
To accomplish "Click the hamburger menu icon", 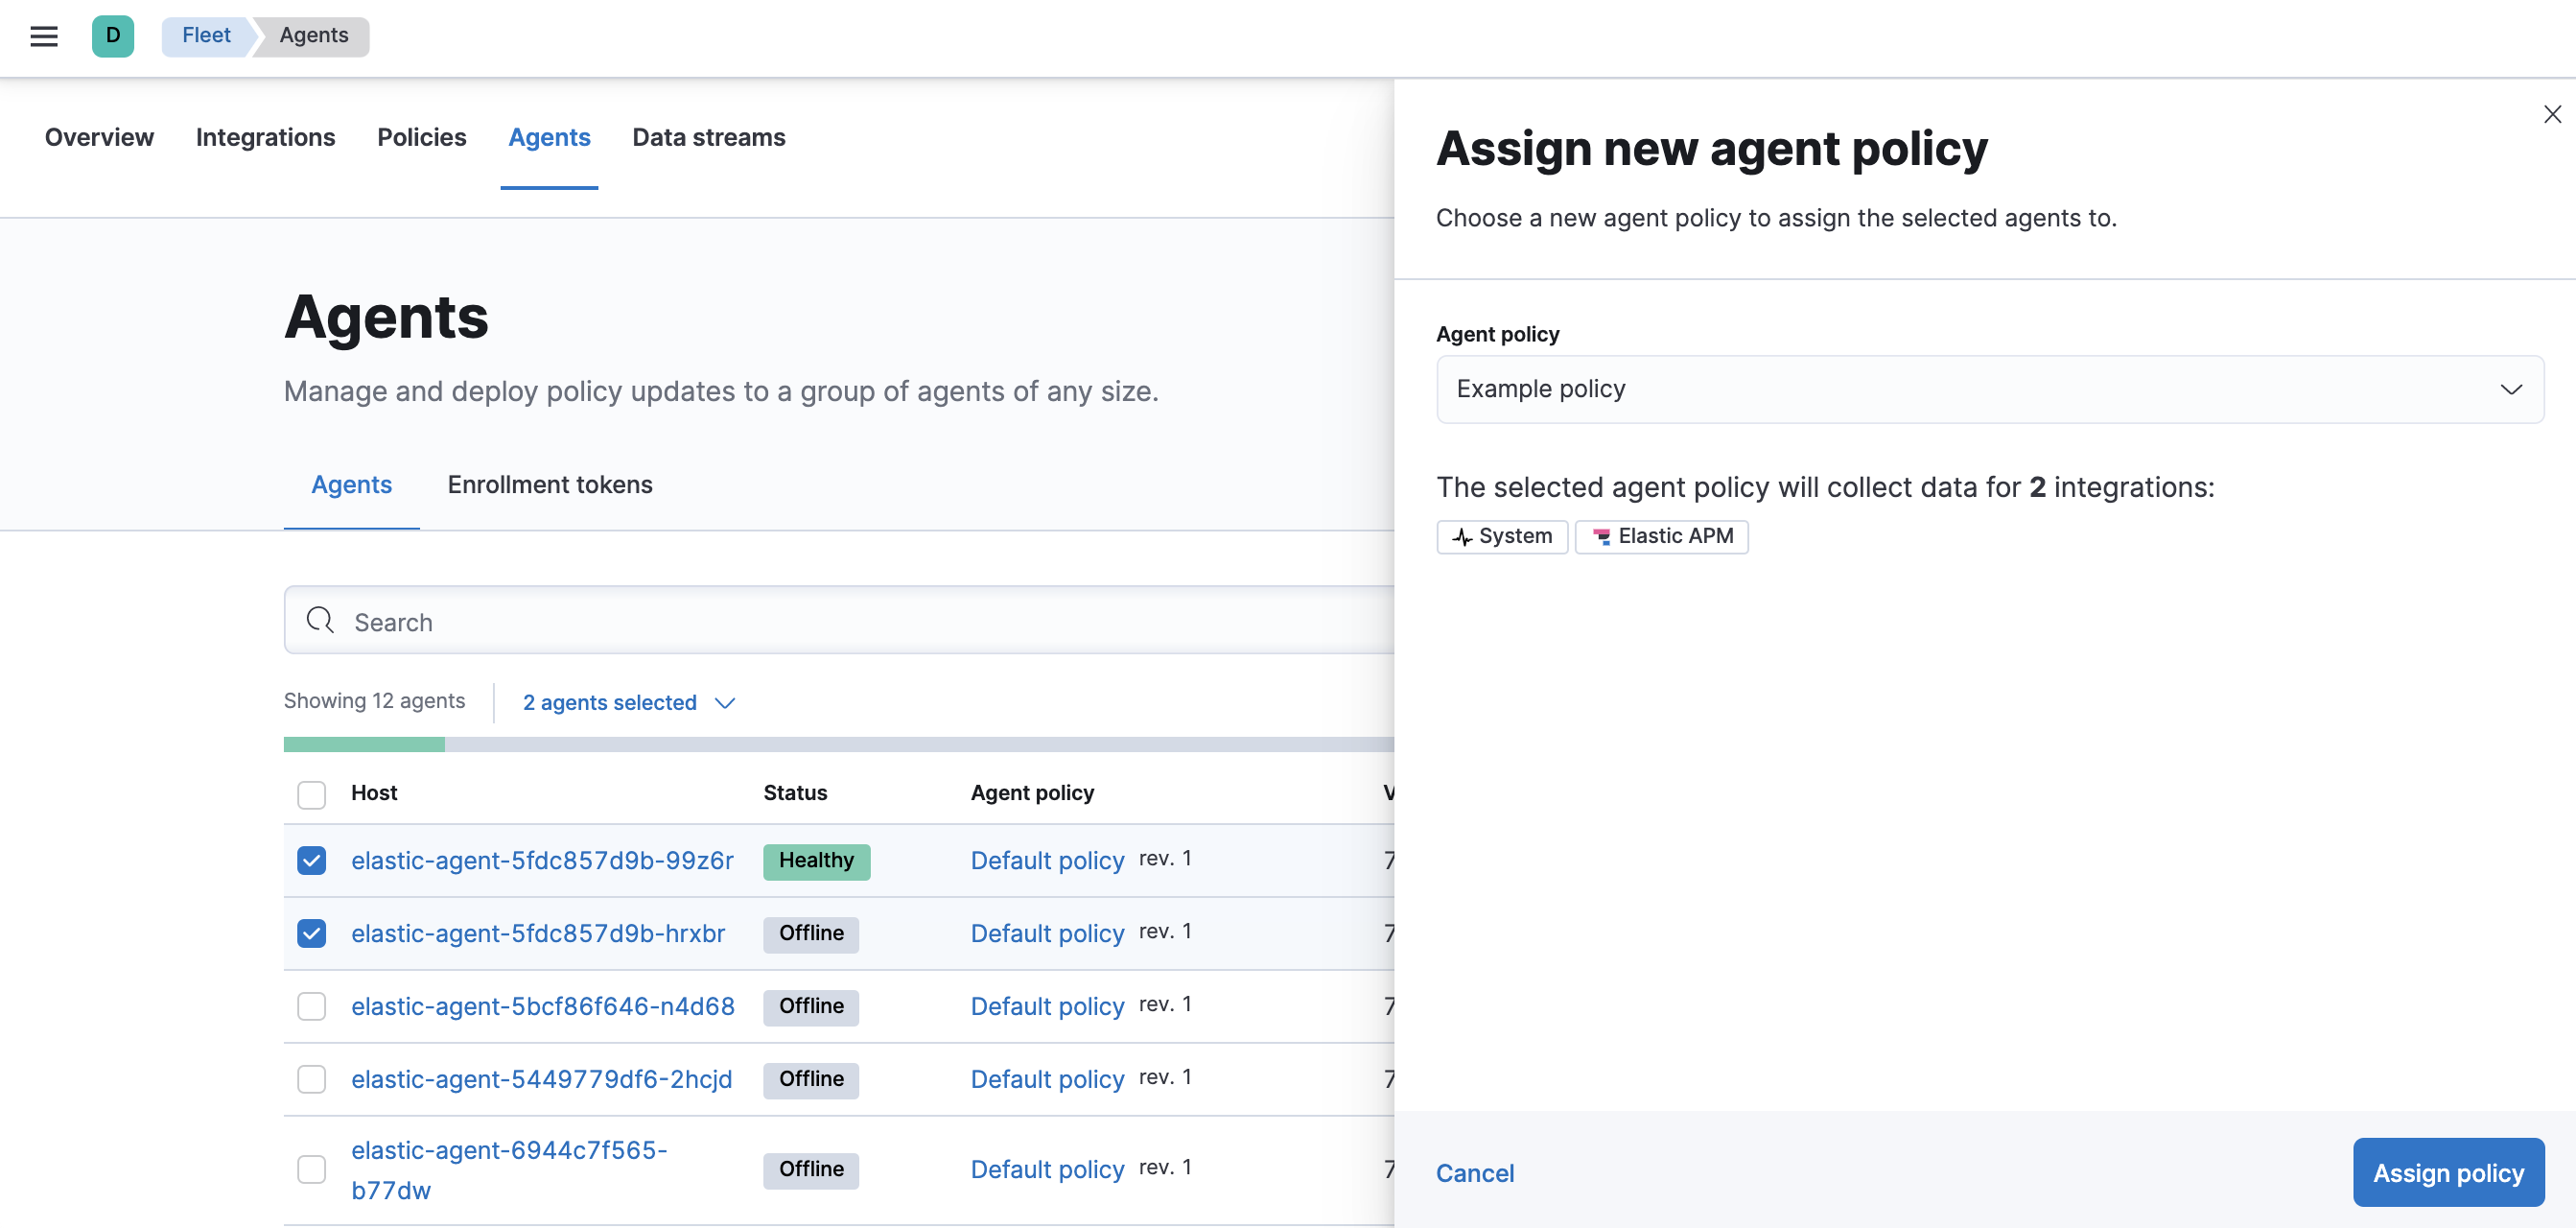I will pyautogui.click(x=44, y=36).
